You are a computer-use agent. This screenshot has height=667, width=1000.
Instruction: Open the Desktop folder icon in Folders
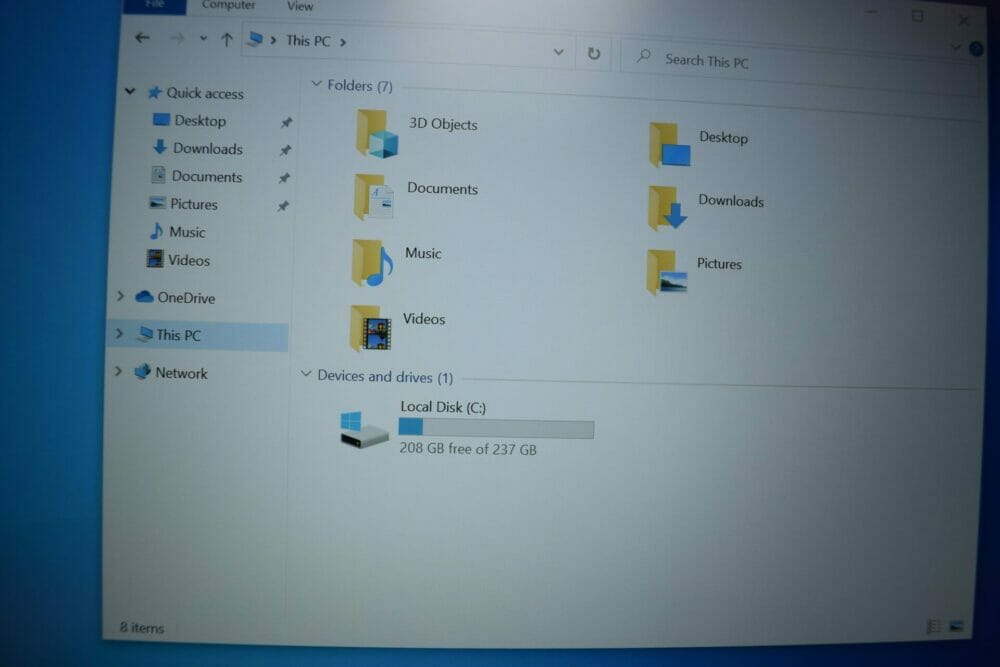pos(670,145)
